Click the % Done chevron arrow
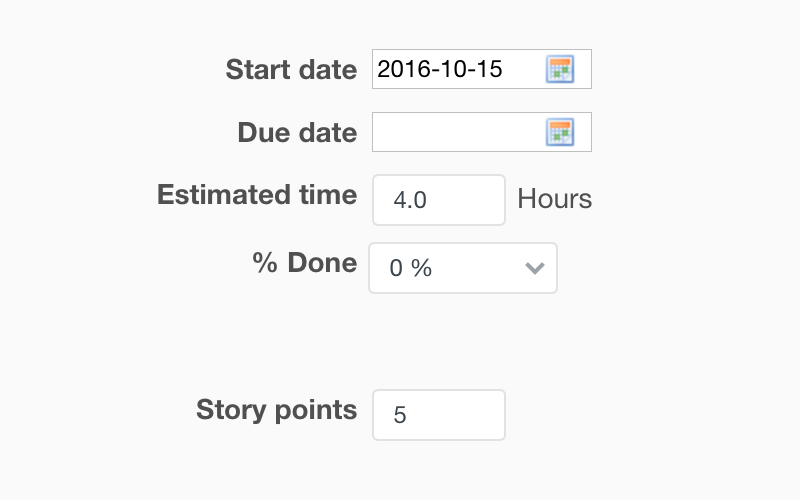Viewport: 800px width, 500px height. 535,268
